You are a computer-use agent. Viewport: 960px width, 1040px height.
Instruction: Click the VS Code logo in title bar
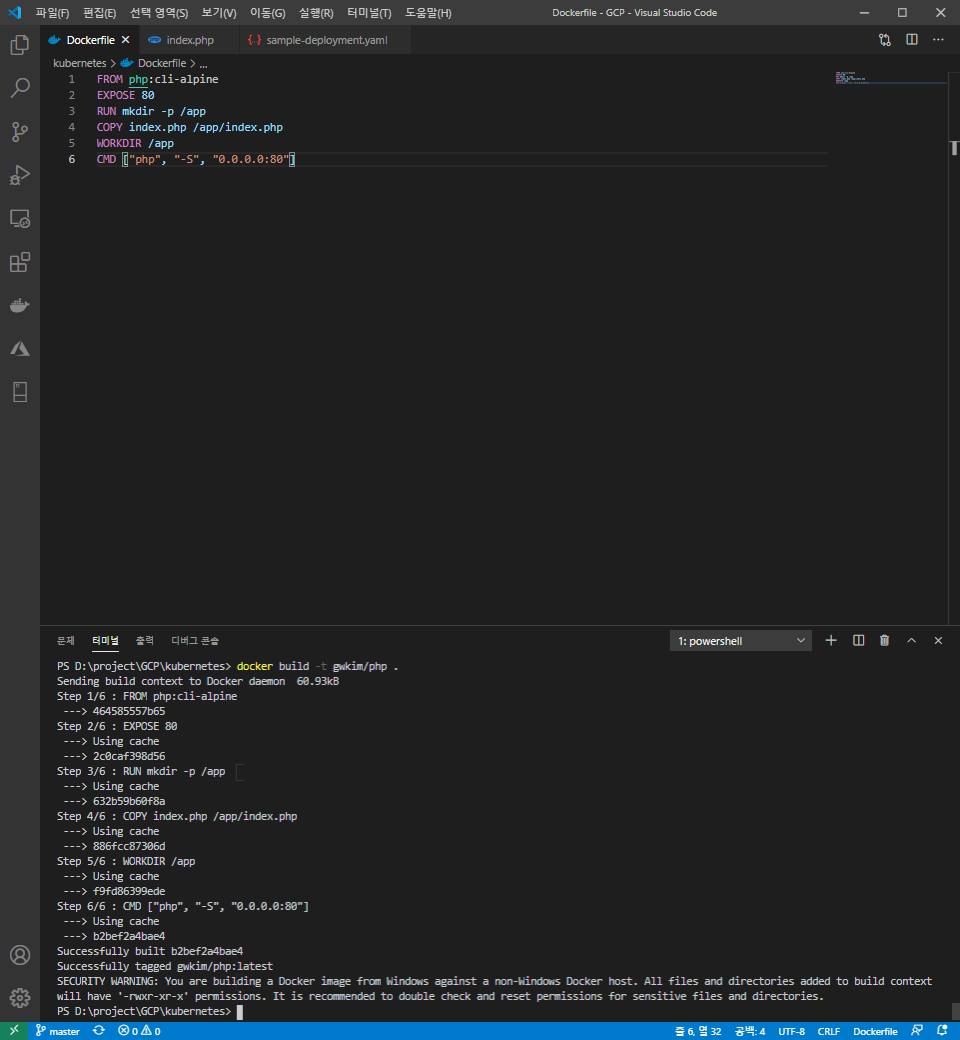pos(15,13)
